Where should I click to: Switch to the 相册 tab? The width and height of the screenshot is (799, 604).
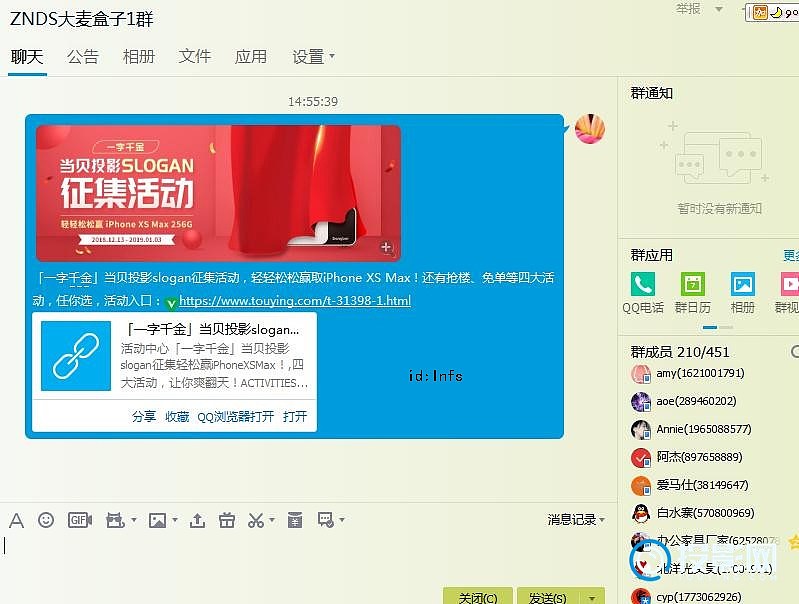click(x=139, y=56)
